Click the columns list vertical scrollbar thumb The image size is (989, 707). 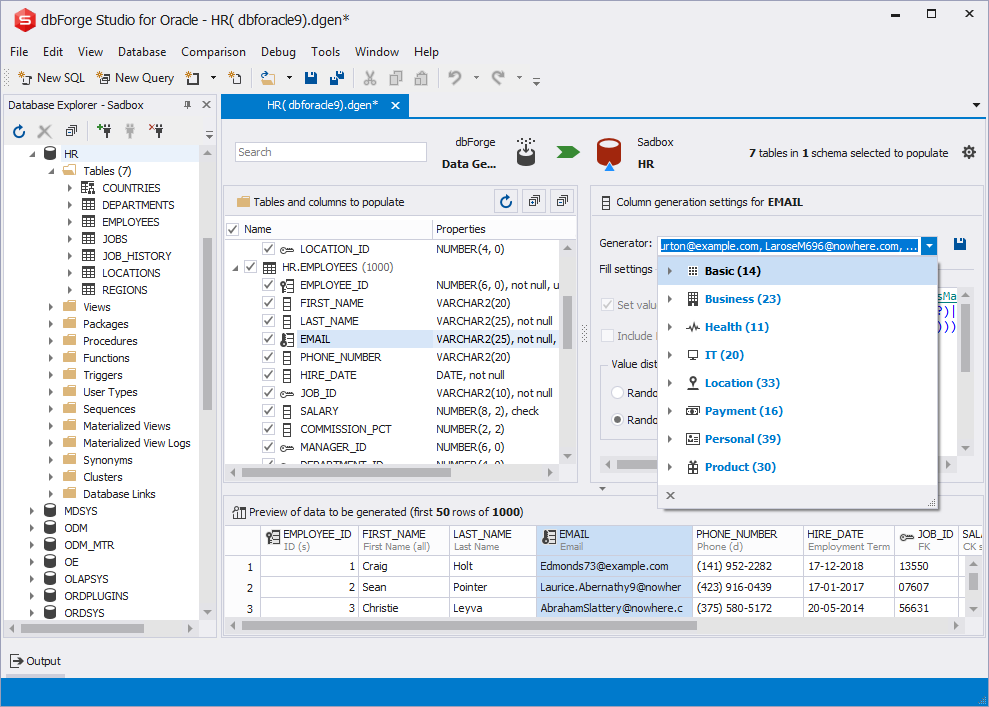pos(567,322)
